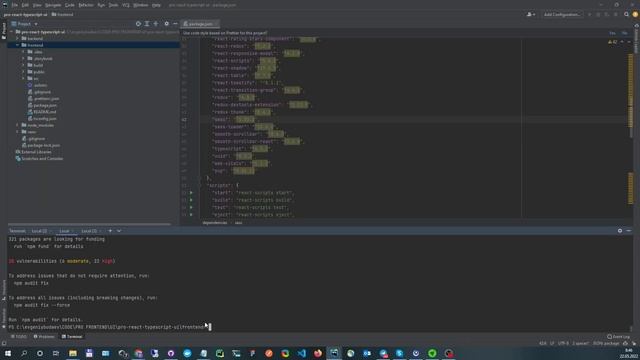This screenshot has width=640, height=360.
Task: Select .prettierrc.json file
Action: (46, 98)
